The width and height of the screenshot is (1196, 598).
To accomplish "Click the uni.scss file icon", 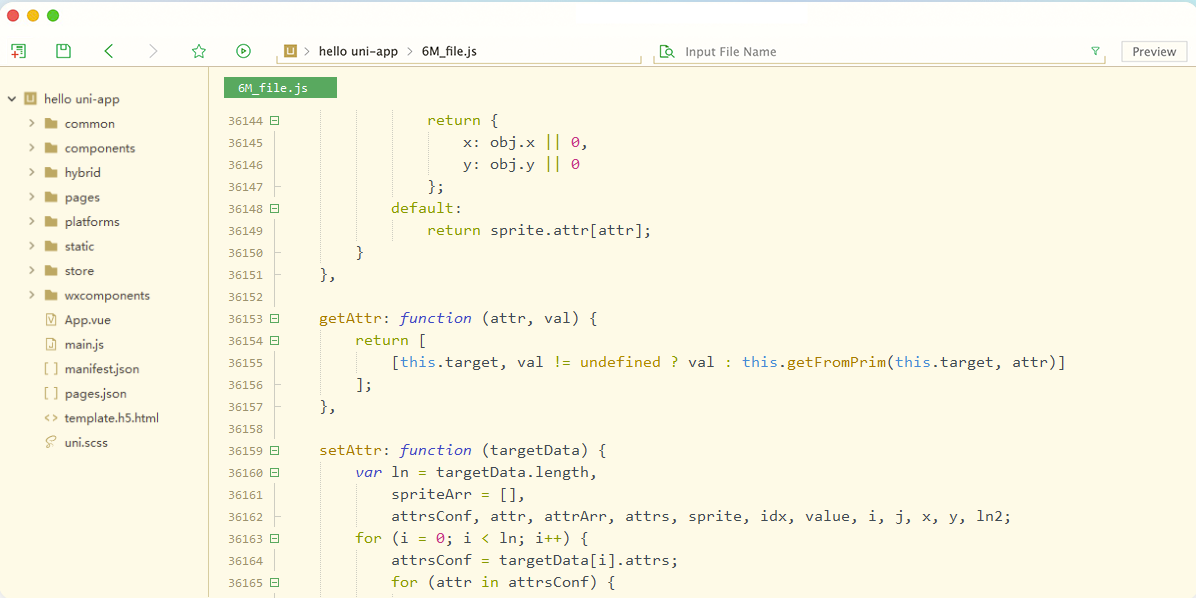I will tap(51, 442).
